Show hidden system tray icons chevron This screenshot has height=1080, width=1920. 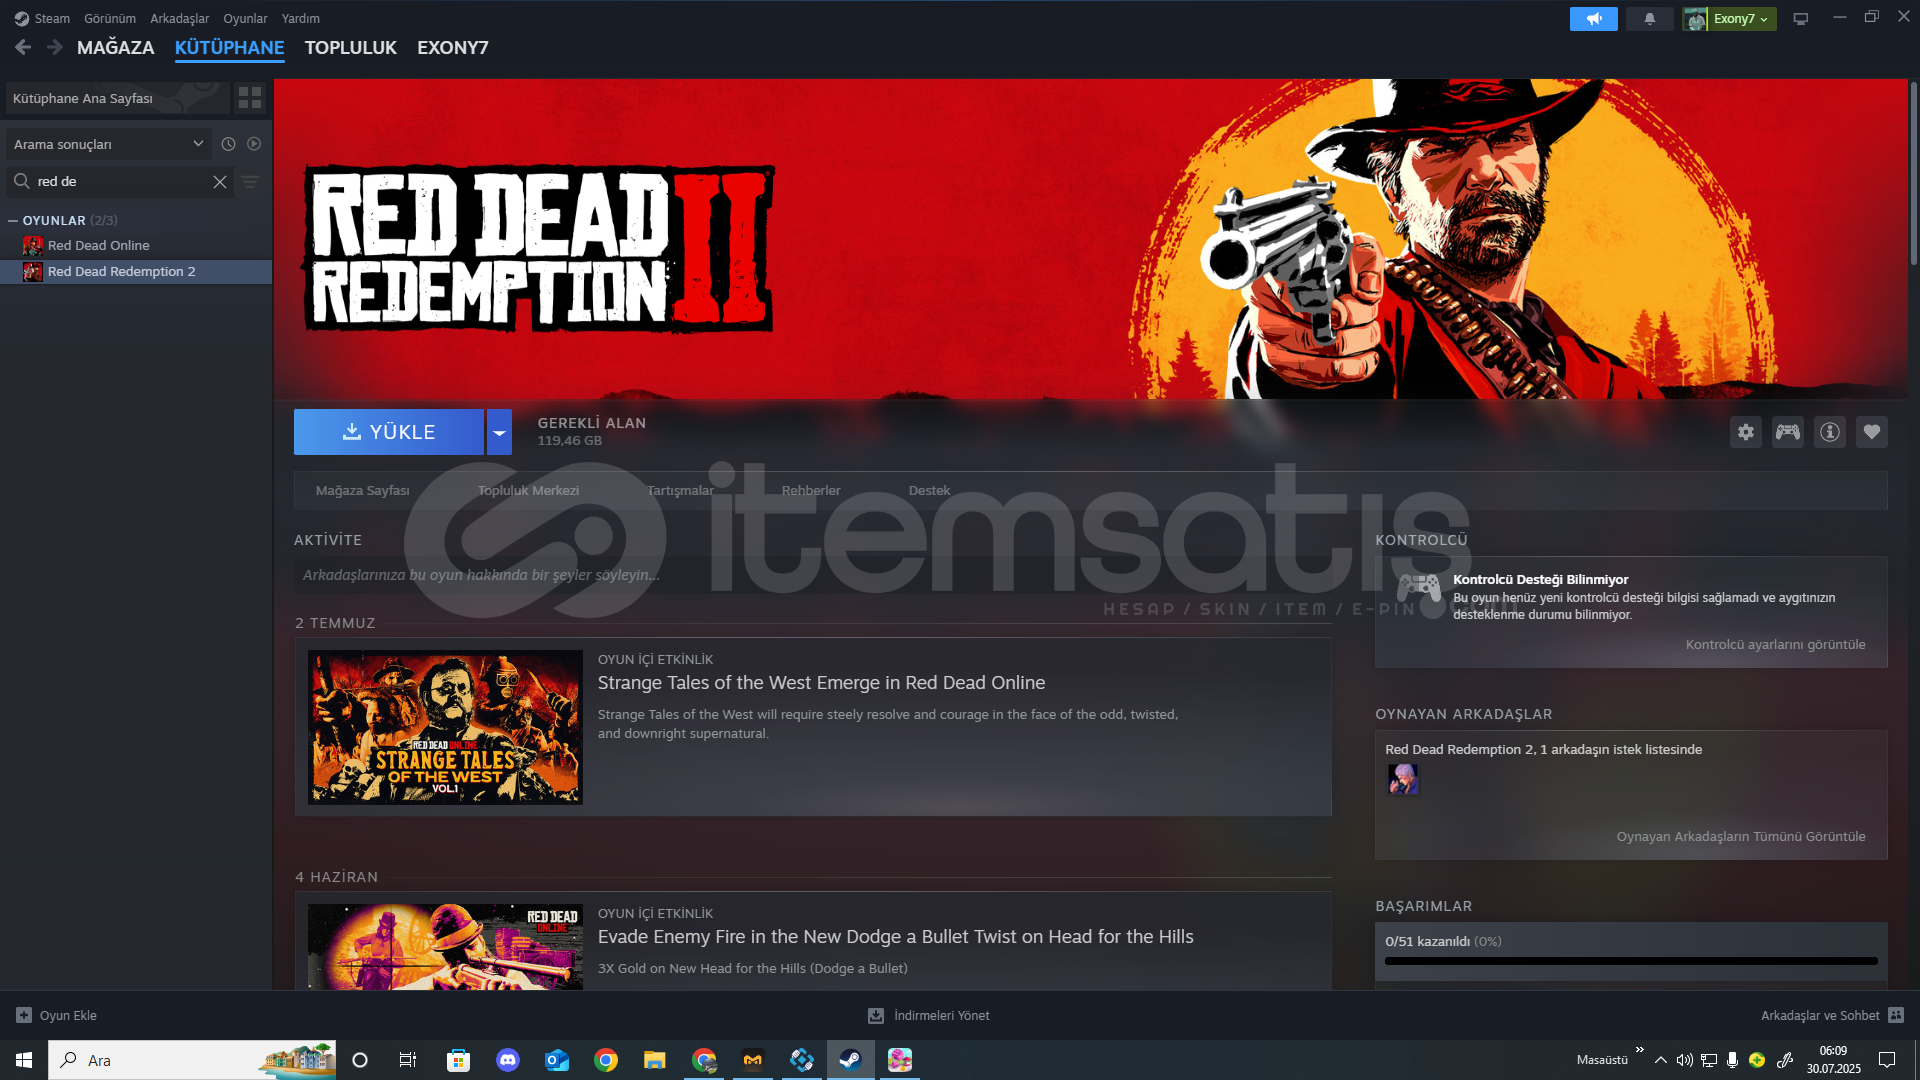click(x=1661, y=1060)
